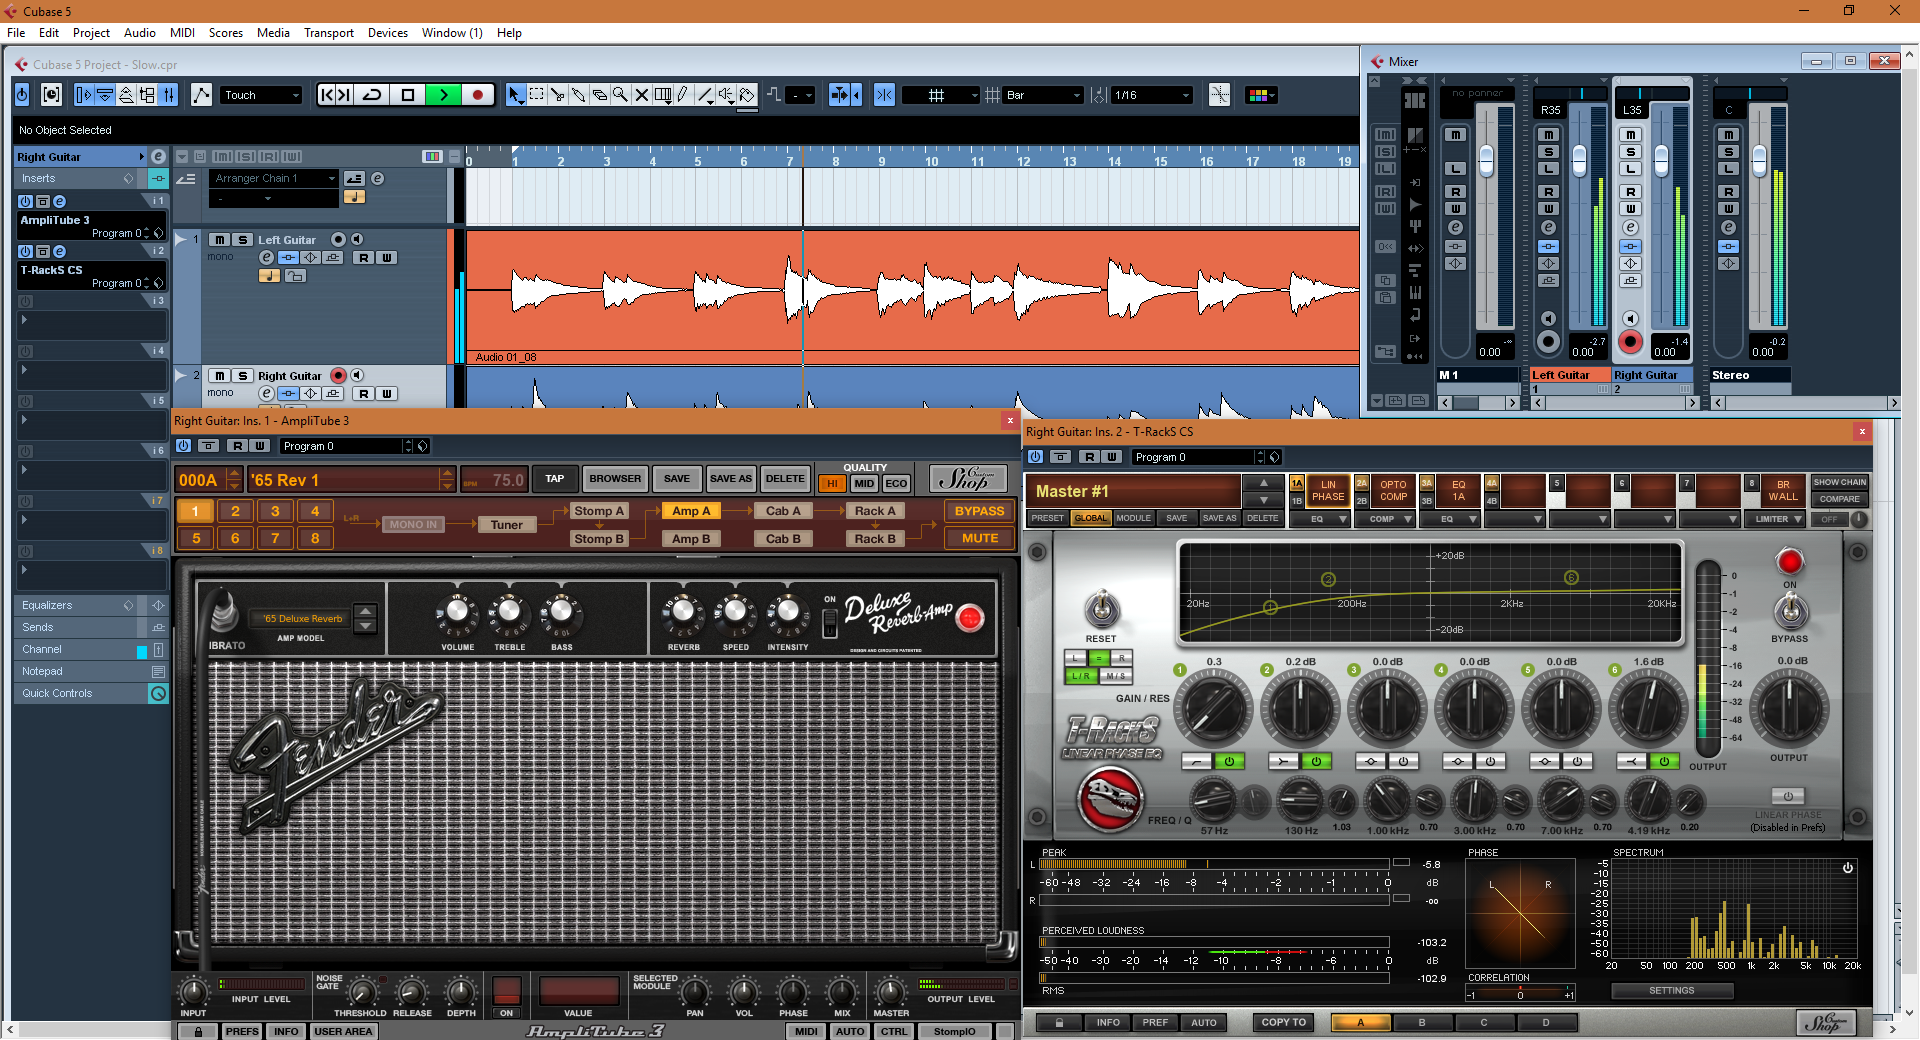Click the Right Guitar mixer channel fader
This screenshot has height=1040, width=1920.
coord(1661,160)
